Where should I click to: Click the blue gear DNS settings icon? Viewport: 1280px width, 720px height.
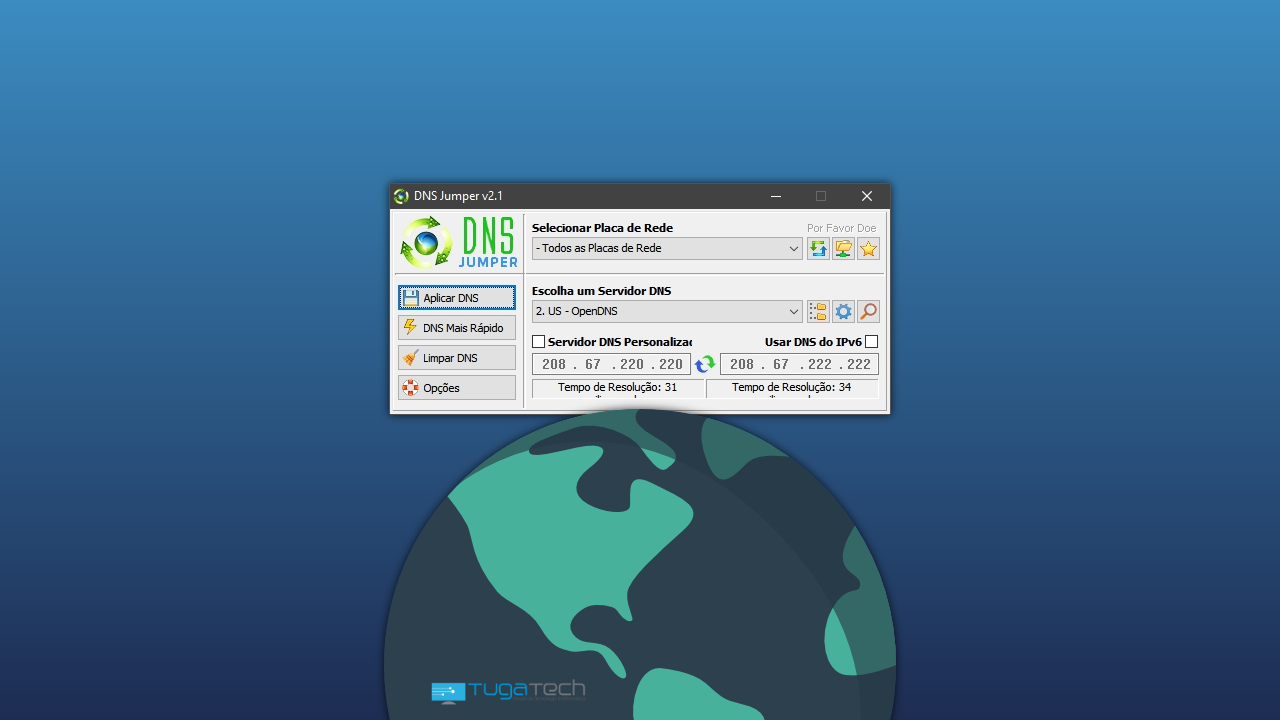[x=843, y=311]
